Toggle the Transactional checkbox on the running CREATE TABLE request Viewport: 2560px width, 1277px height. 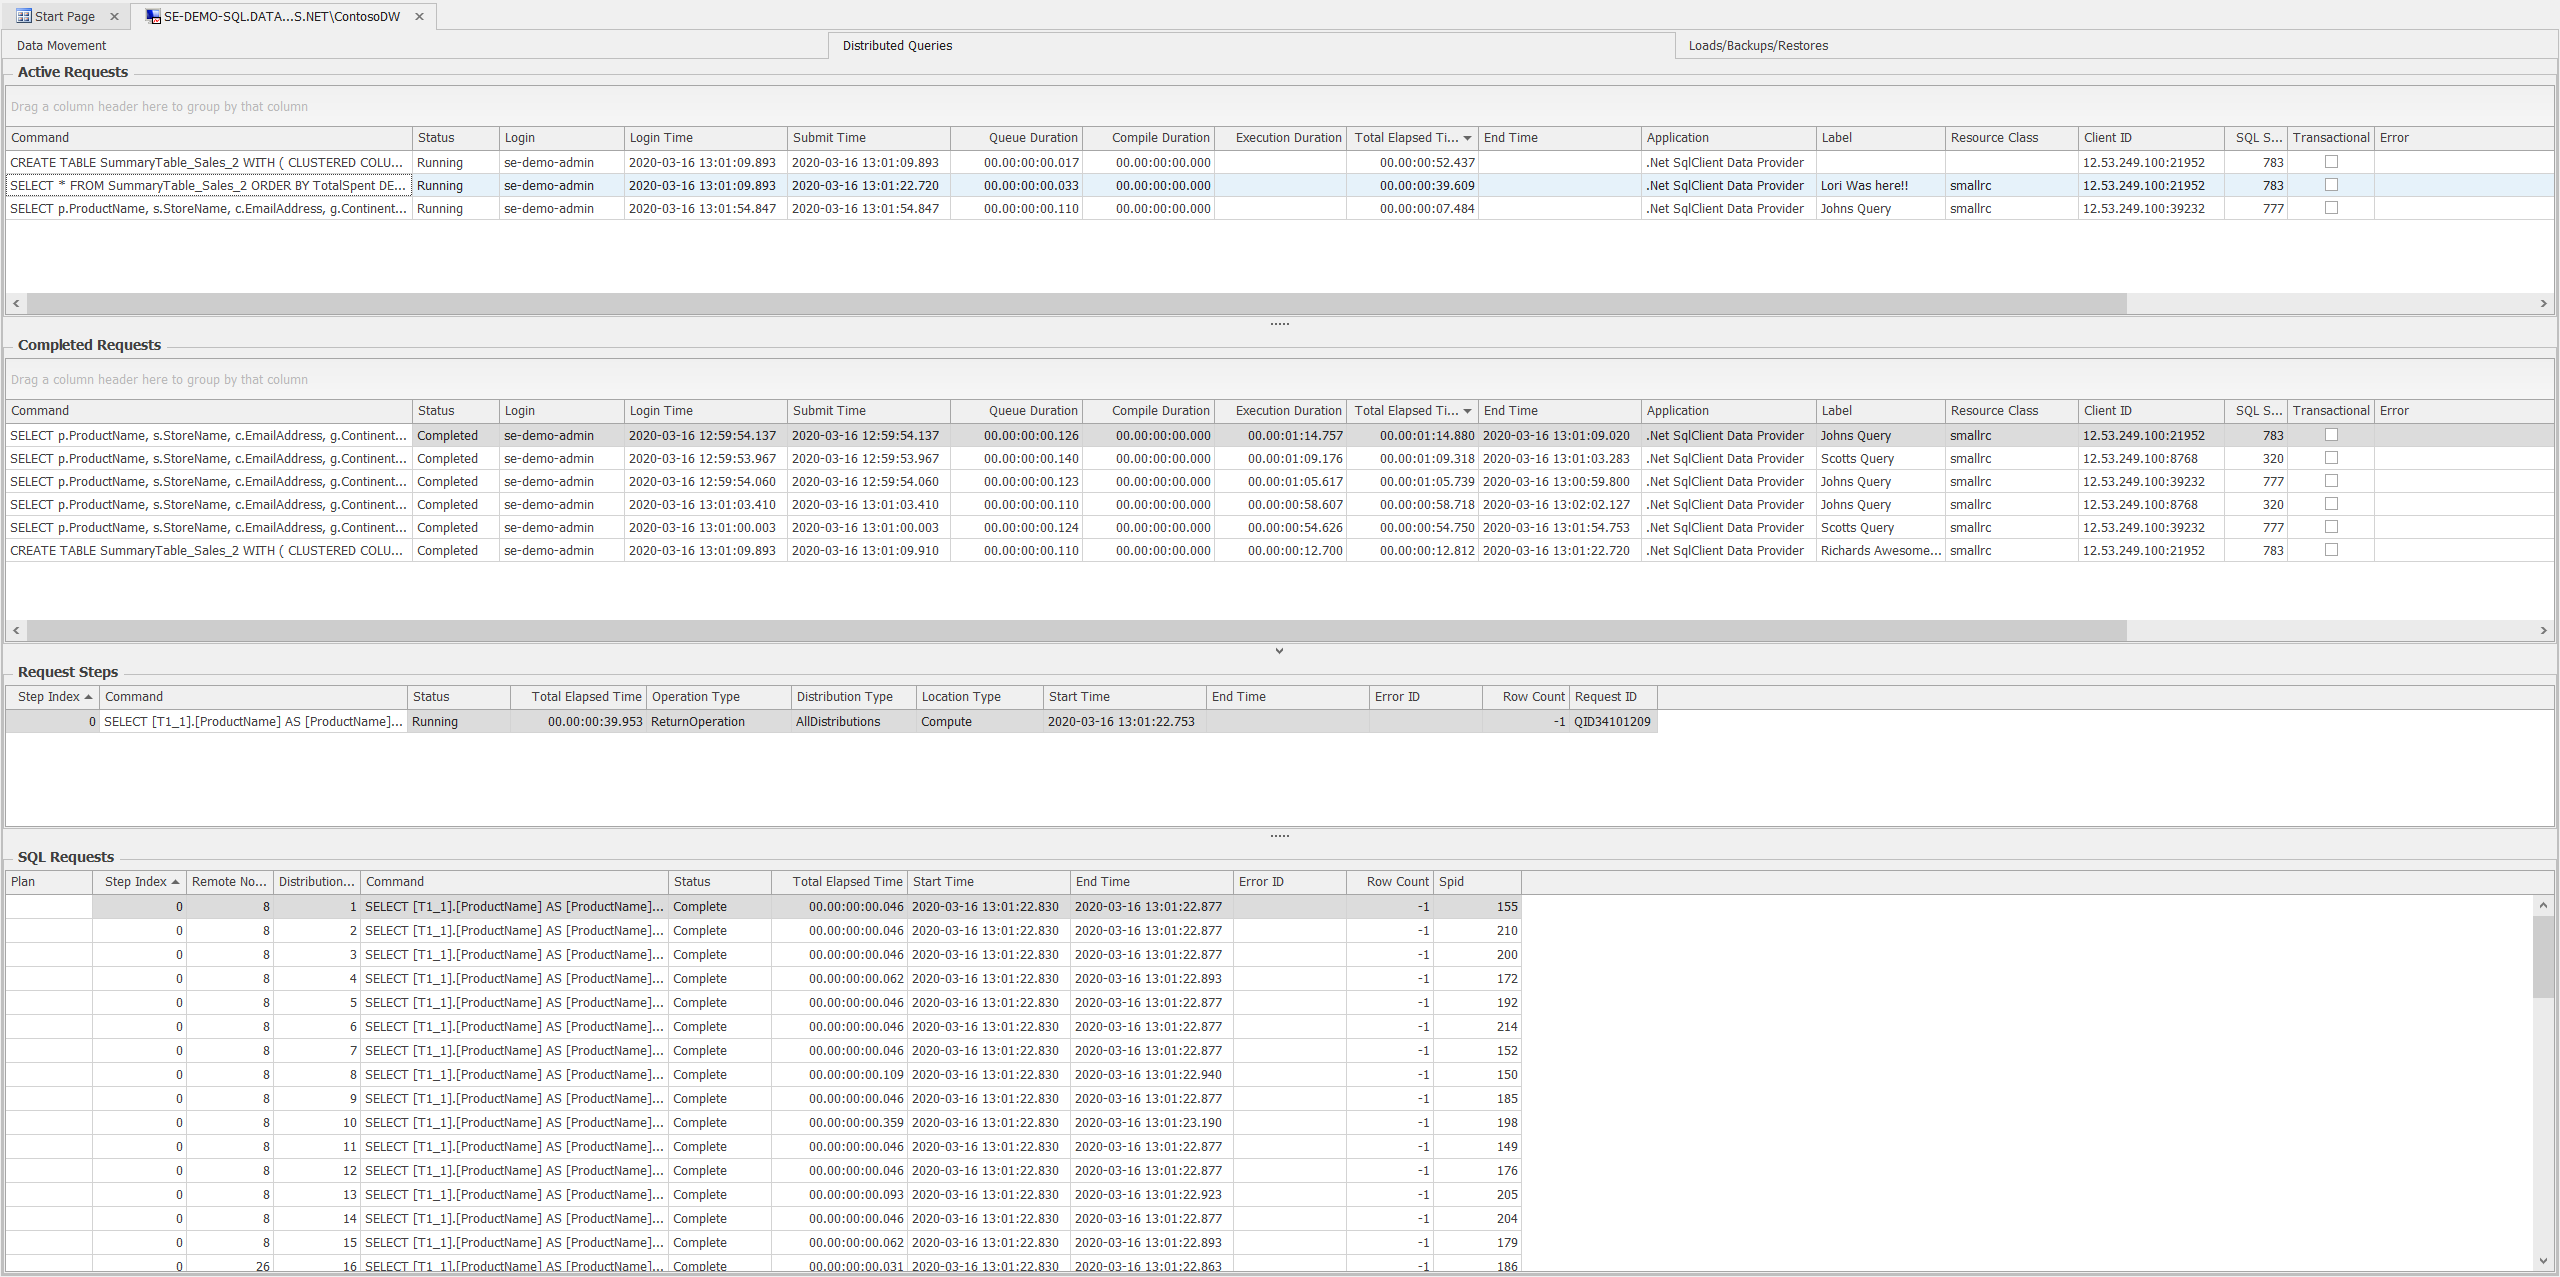[x=2331, y=161]
